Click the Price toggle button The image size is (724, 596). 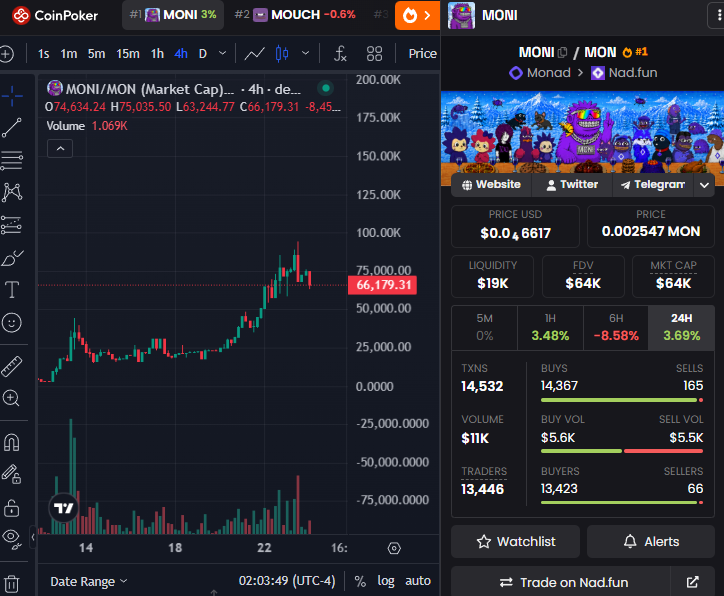[422, 54]
